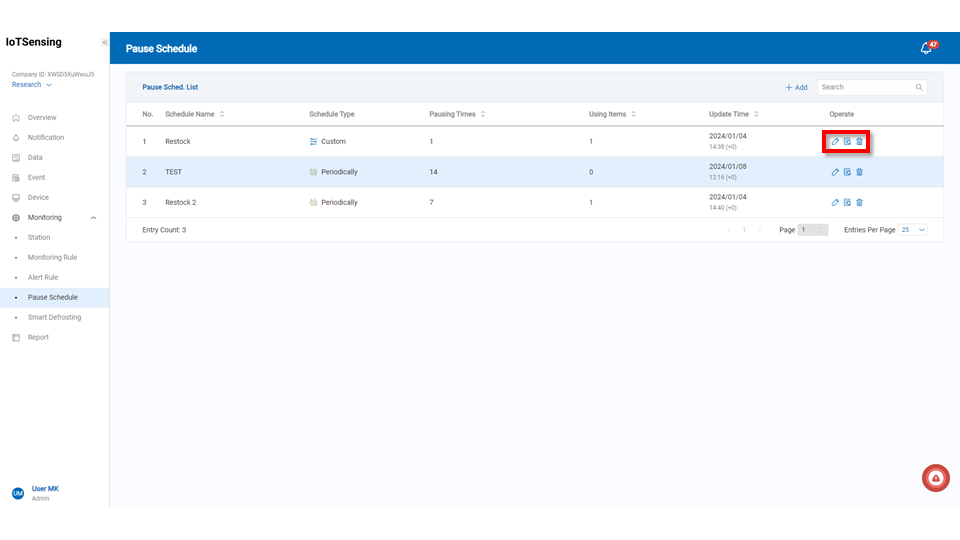Click the pencil icon for TEST schedule
960x540 pixels.
pos(835,172)
